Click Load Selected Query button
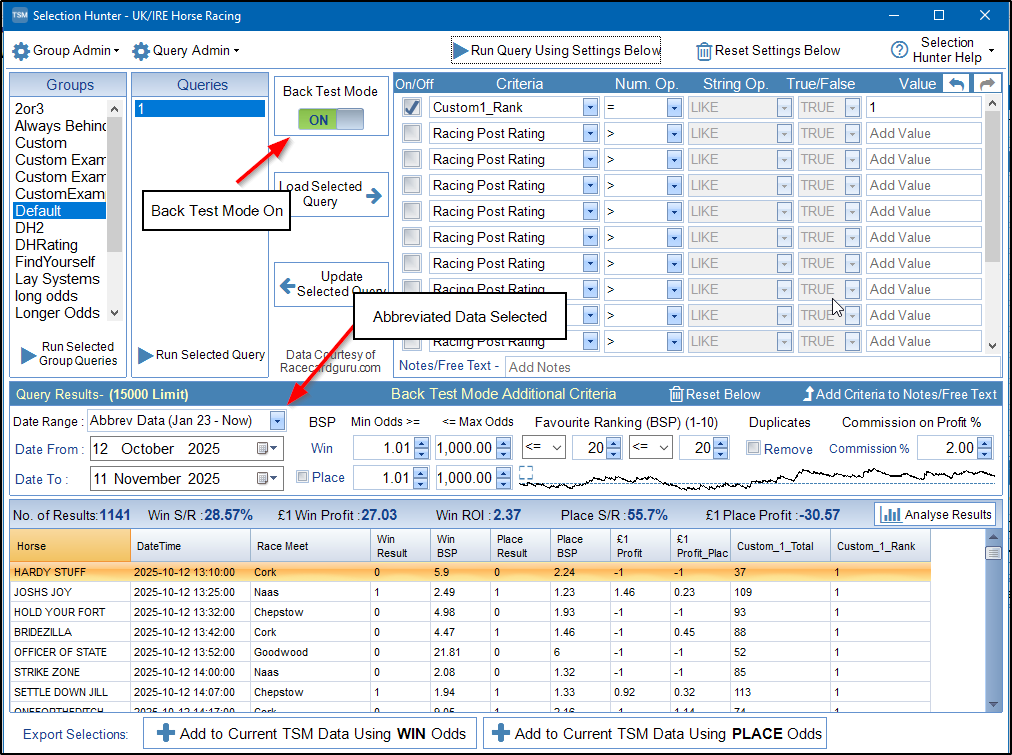Screen dimensions: 1012x755 pyautogui.click(x=332, y=194)
